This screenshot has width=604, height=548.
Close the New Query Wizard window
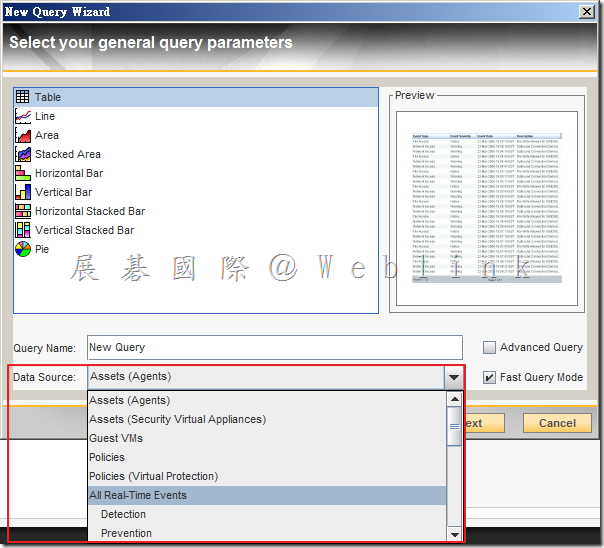pyautogui.click(x=590, y=12)
